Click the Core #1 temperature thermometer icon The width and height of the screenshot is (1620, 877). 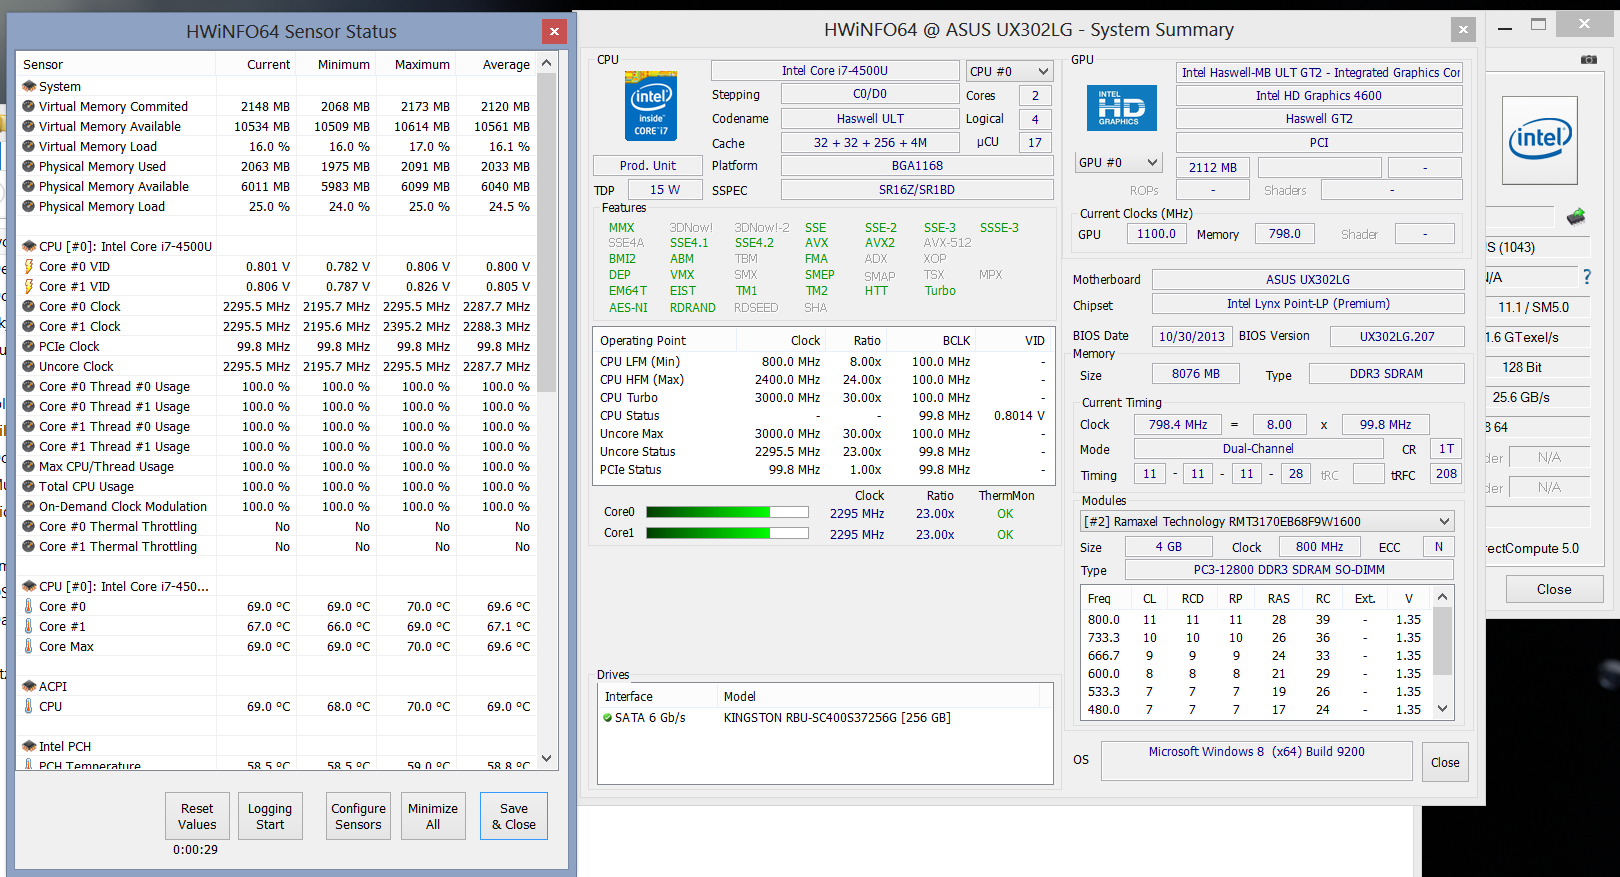pos(29,626)
